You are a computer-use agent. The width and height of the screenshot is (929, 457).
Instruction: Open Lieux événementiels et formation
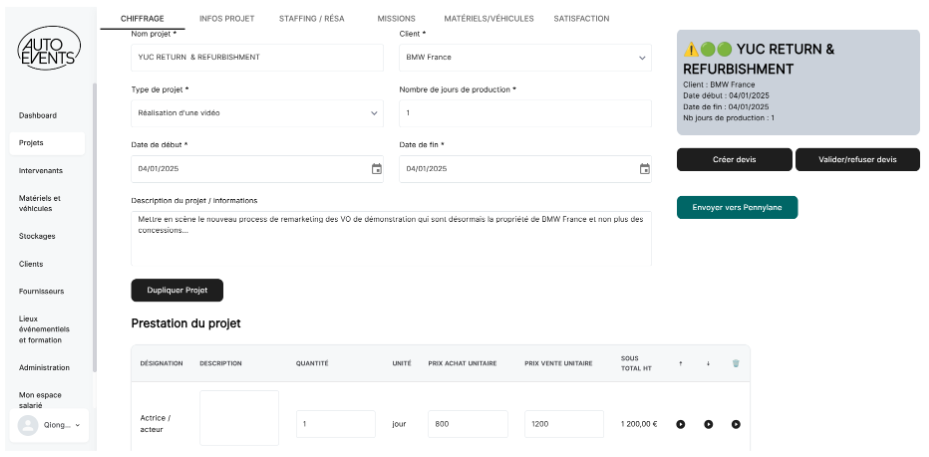pos(44,329)
